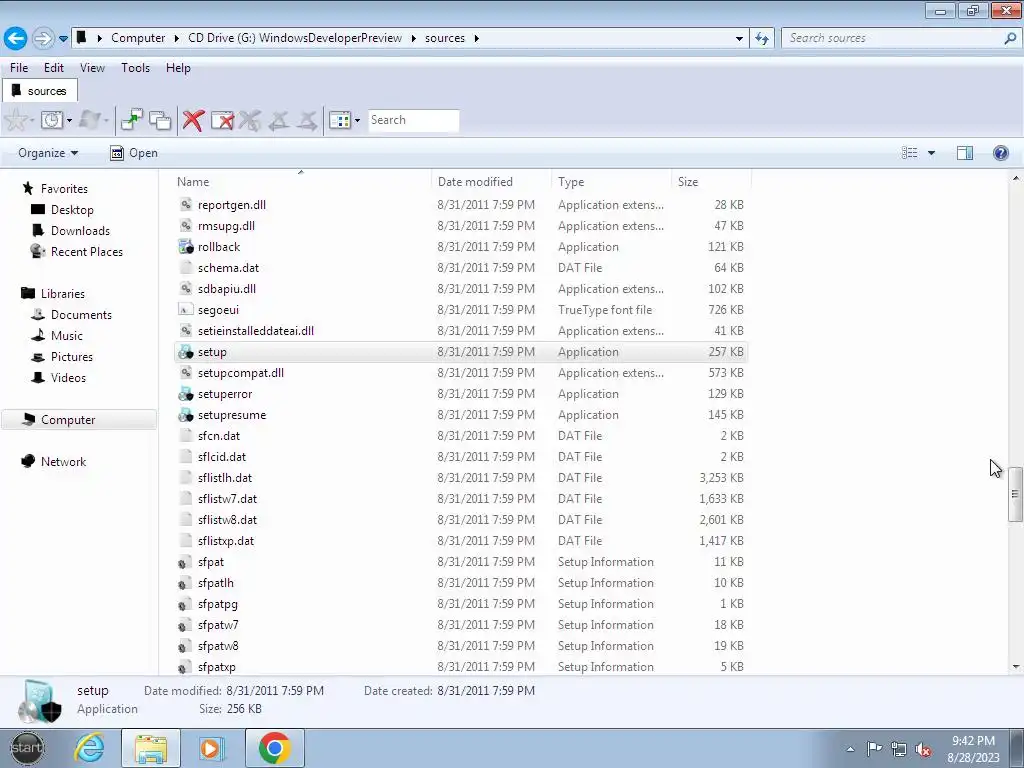Select the setupcompat.dll file row
The image size is (1024, 768).
pyautogui.click(x=461, y=373)
